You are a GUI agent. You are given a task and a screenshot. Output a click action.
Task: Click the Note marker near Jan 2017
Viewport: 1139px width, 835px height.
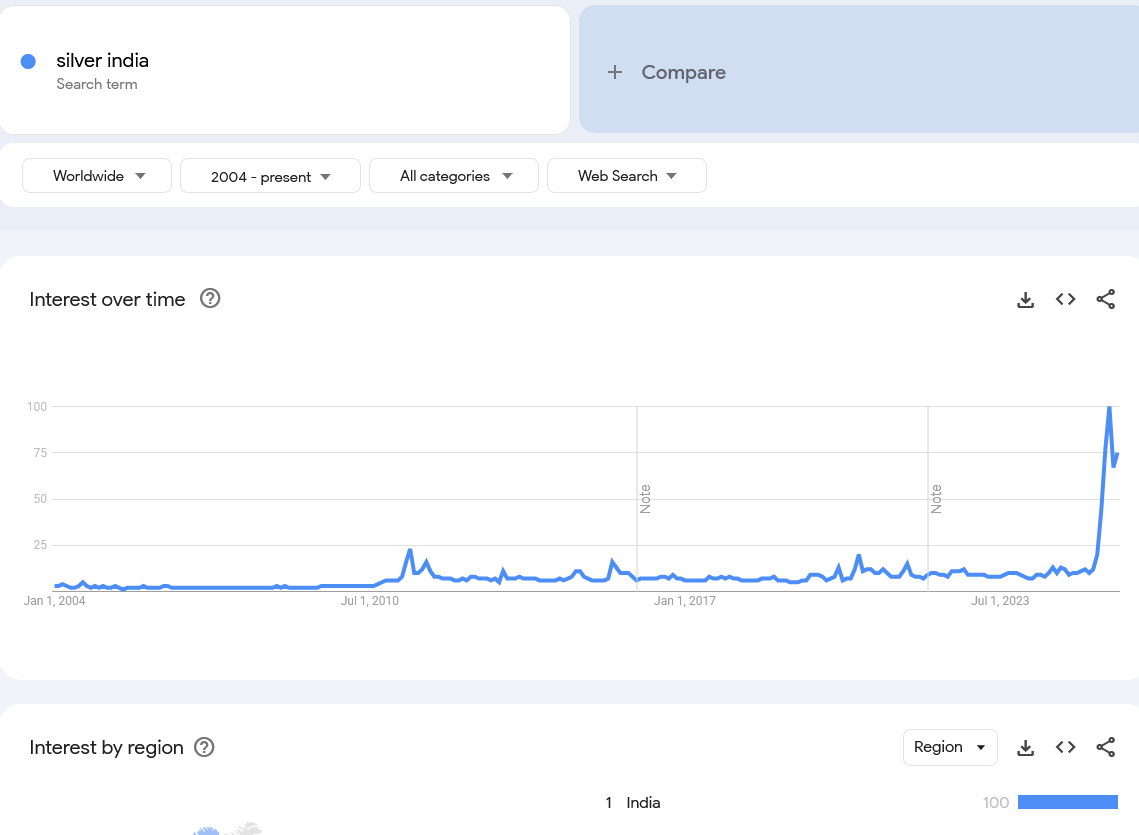coord(645,499)
